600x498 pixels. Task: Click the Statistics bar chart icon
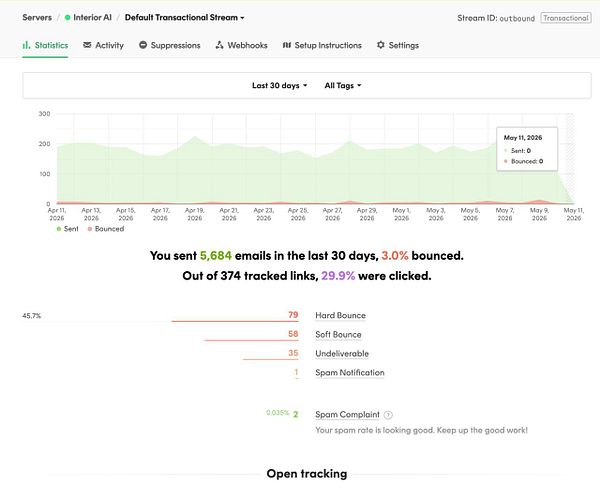[x=26, y=45]
